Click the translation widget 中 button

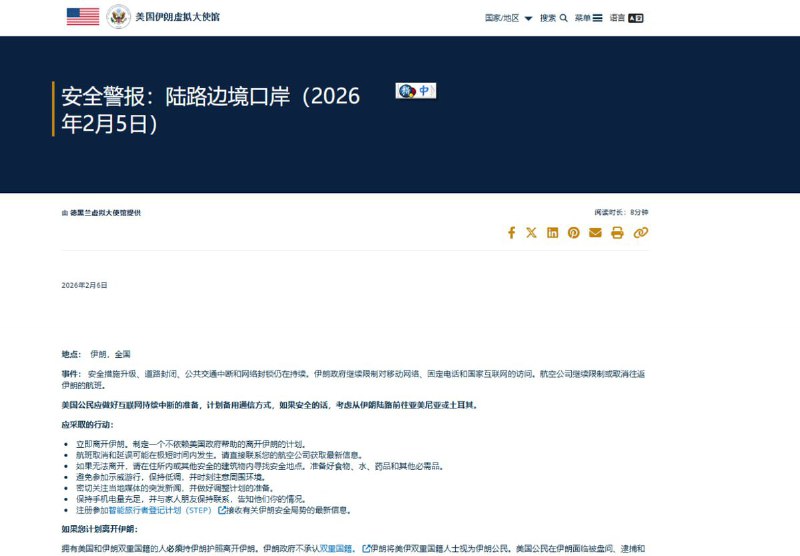pos(424,91)
